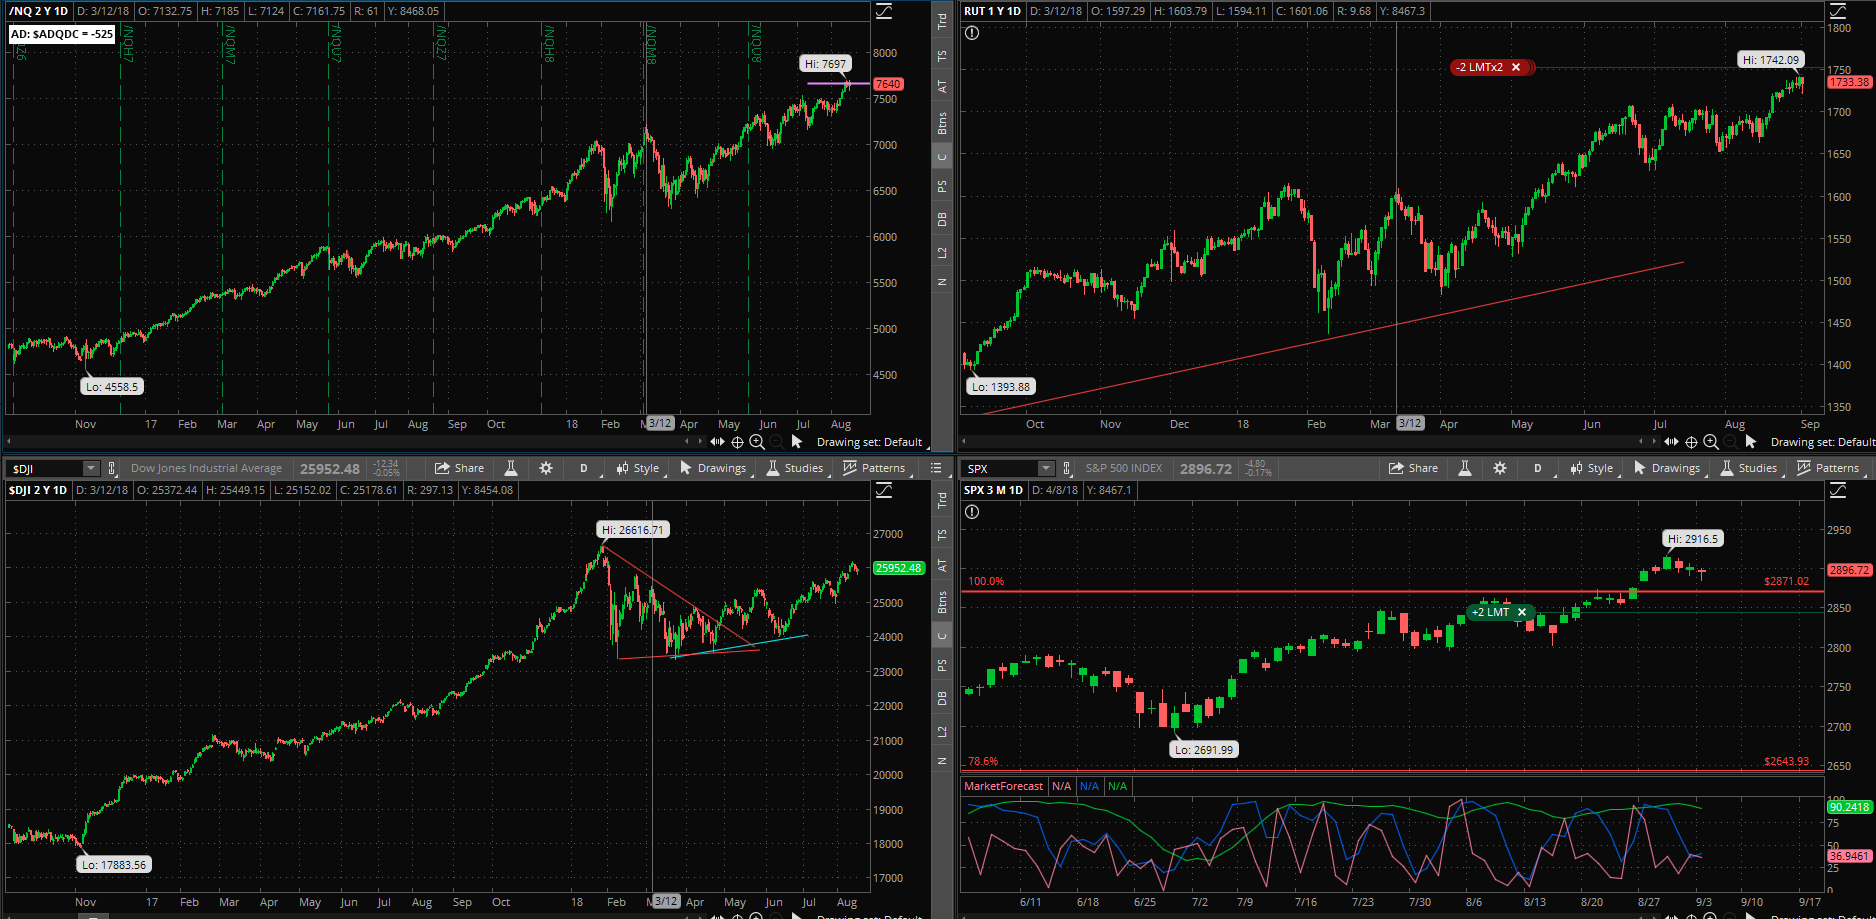Click the Share button in the $DJI toolbar
Image resolution: width=1876 pixels, height=919 pixels.
pos(460,468)
